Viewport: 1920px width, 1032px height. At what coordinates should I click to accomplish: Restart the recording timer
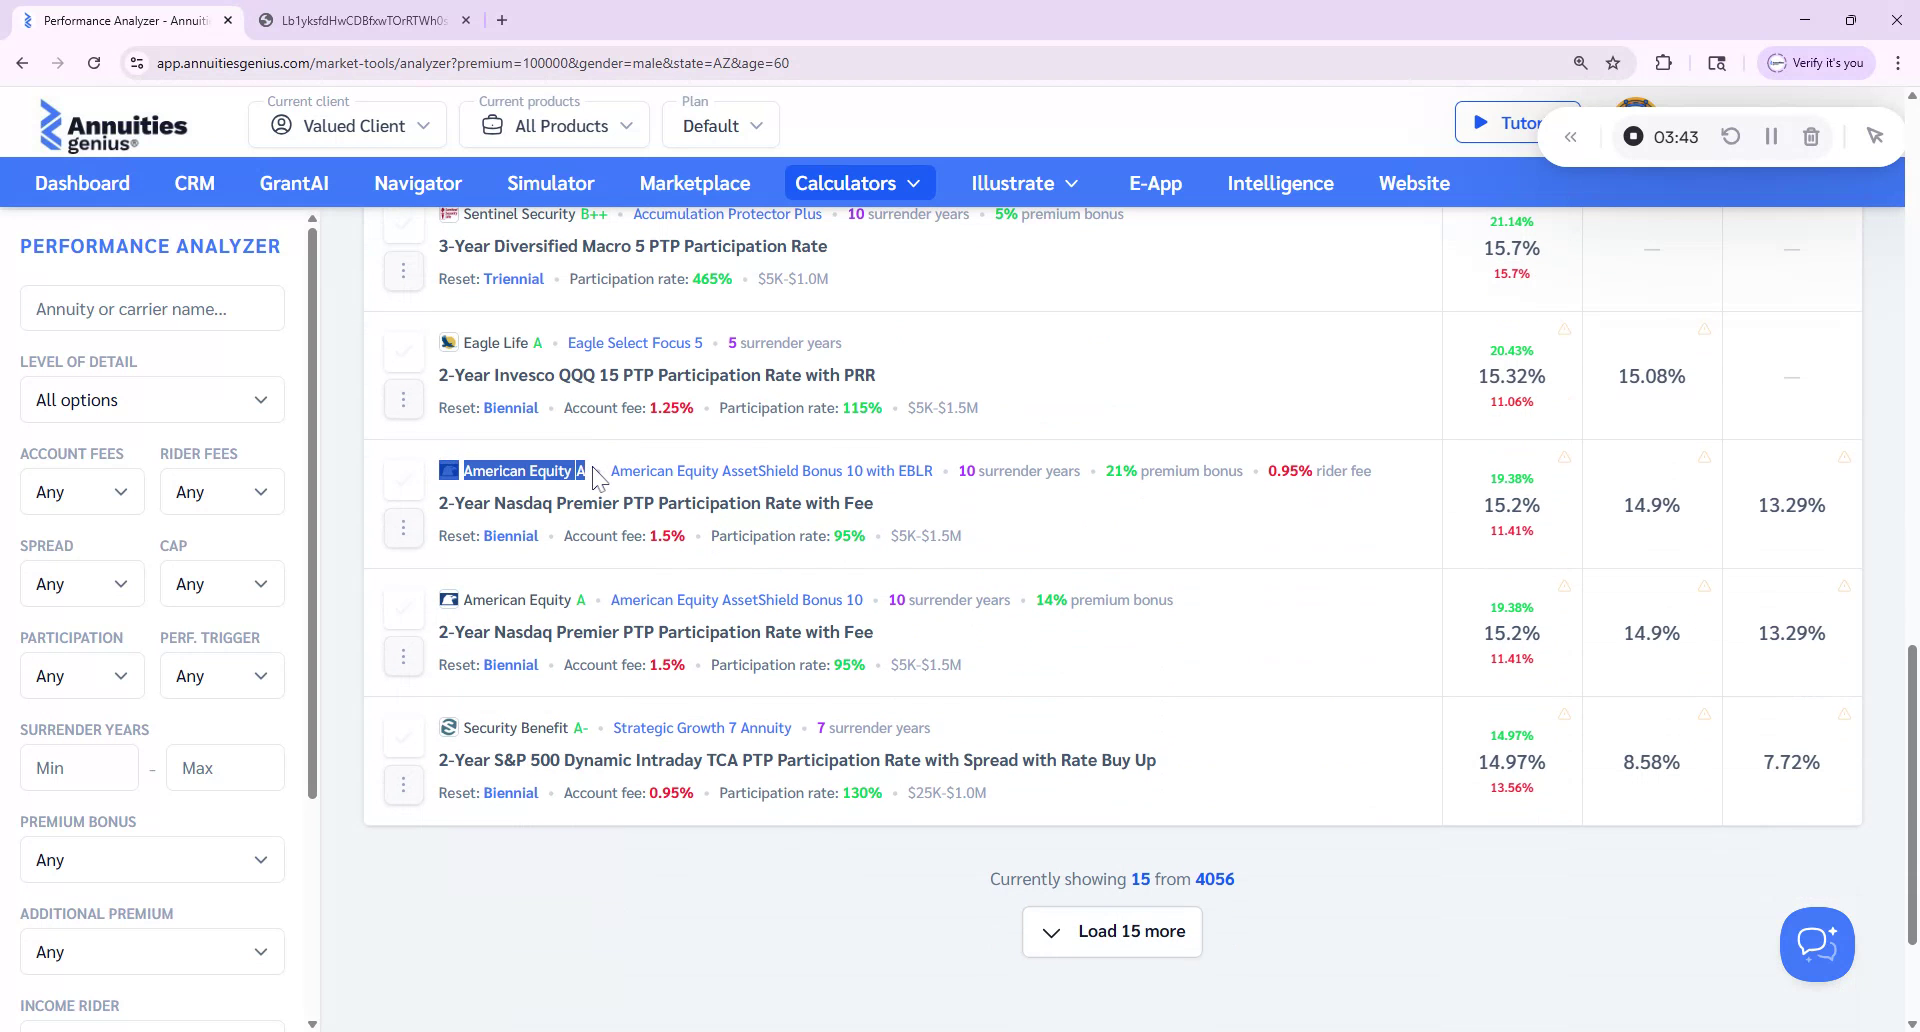(1731, 136)
